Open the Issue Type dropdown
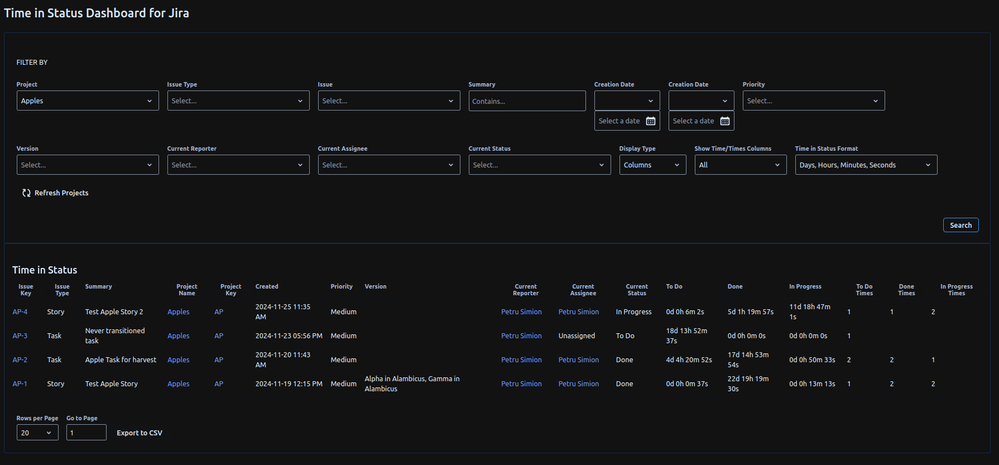Viewport: 999px width, 465px height. [238, 101]
